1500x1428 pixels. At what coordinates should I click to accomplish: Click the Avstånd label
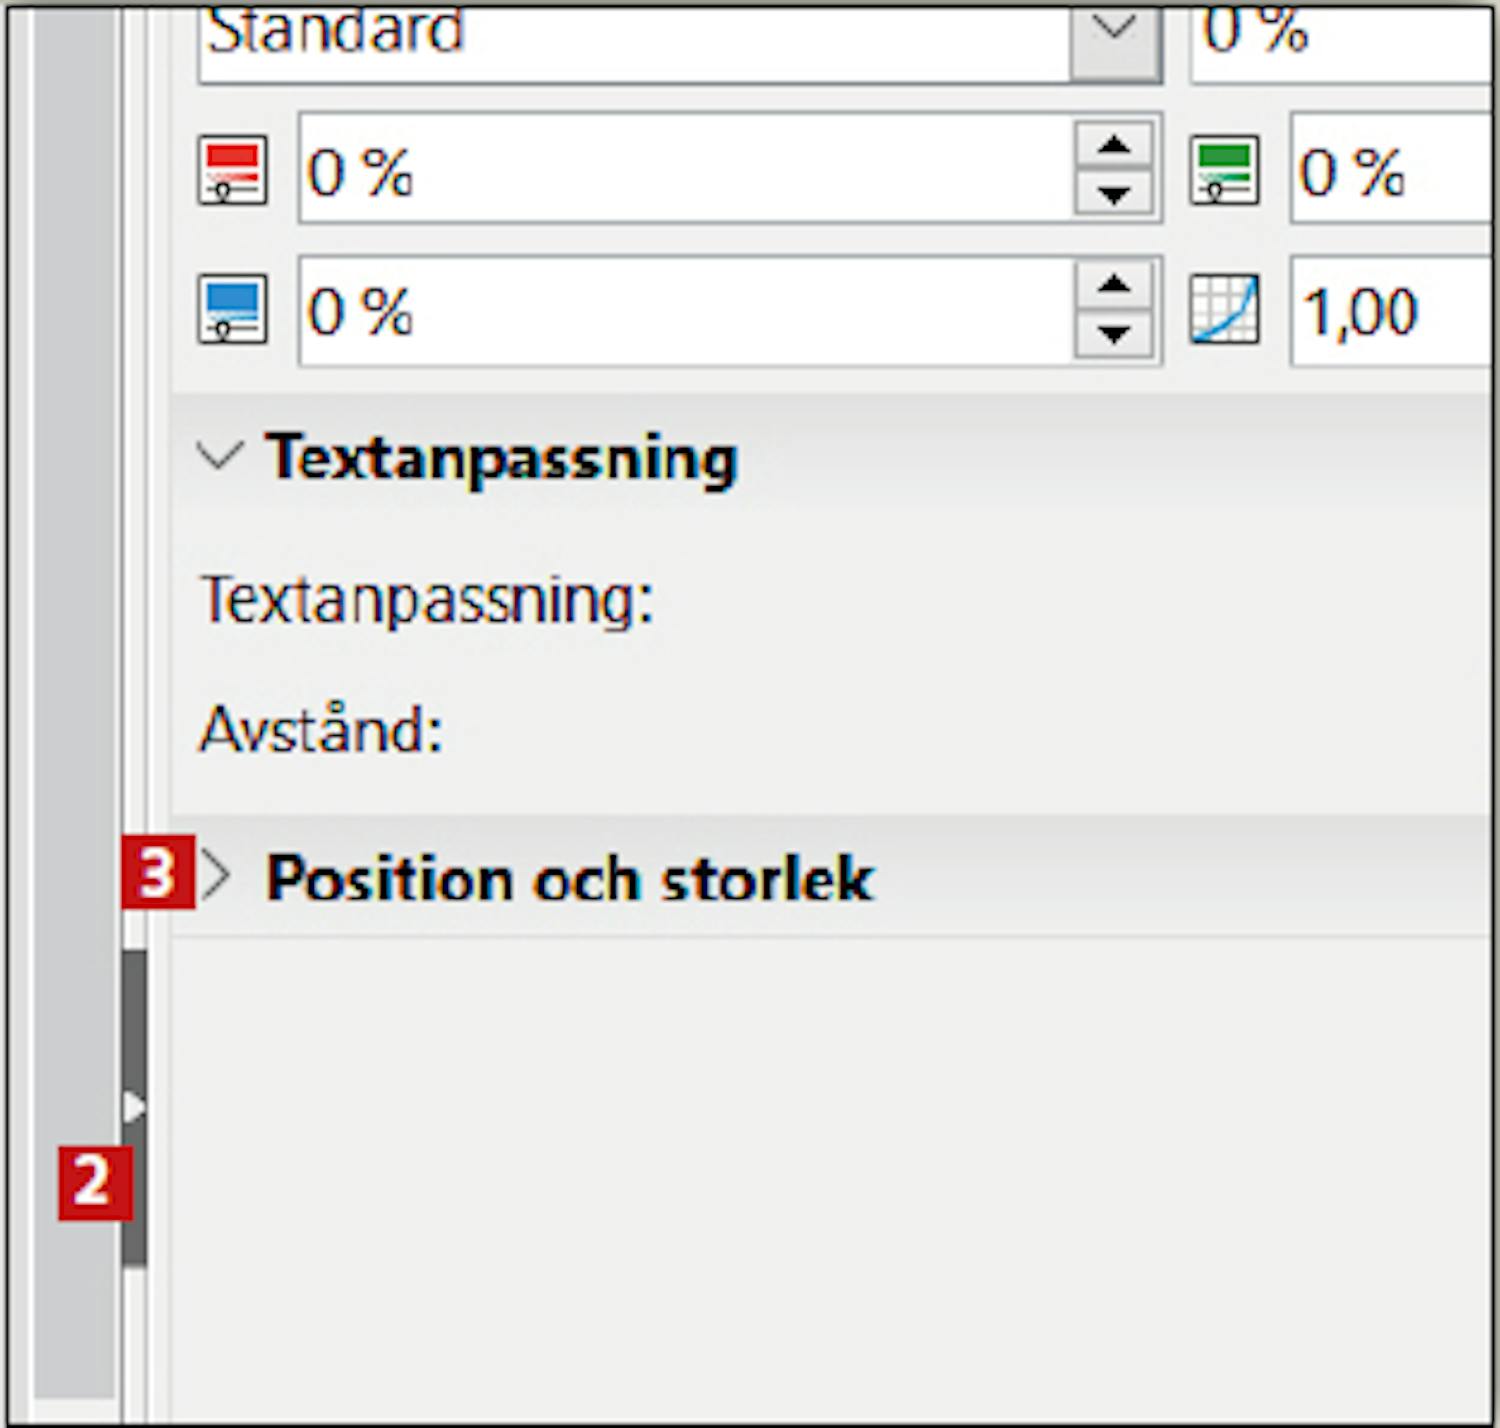320,730
